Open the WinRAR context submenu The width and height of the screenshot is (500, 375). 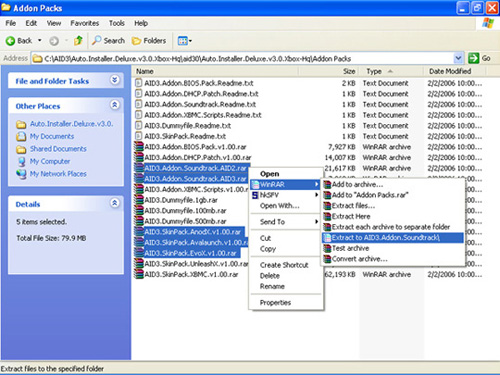pyautogui.click(x=286, y=184)
